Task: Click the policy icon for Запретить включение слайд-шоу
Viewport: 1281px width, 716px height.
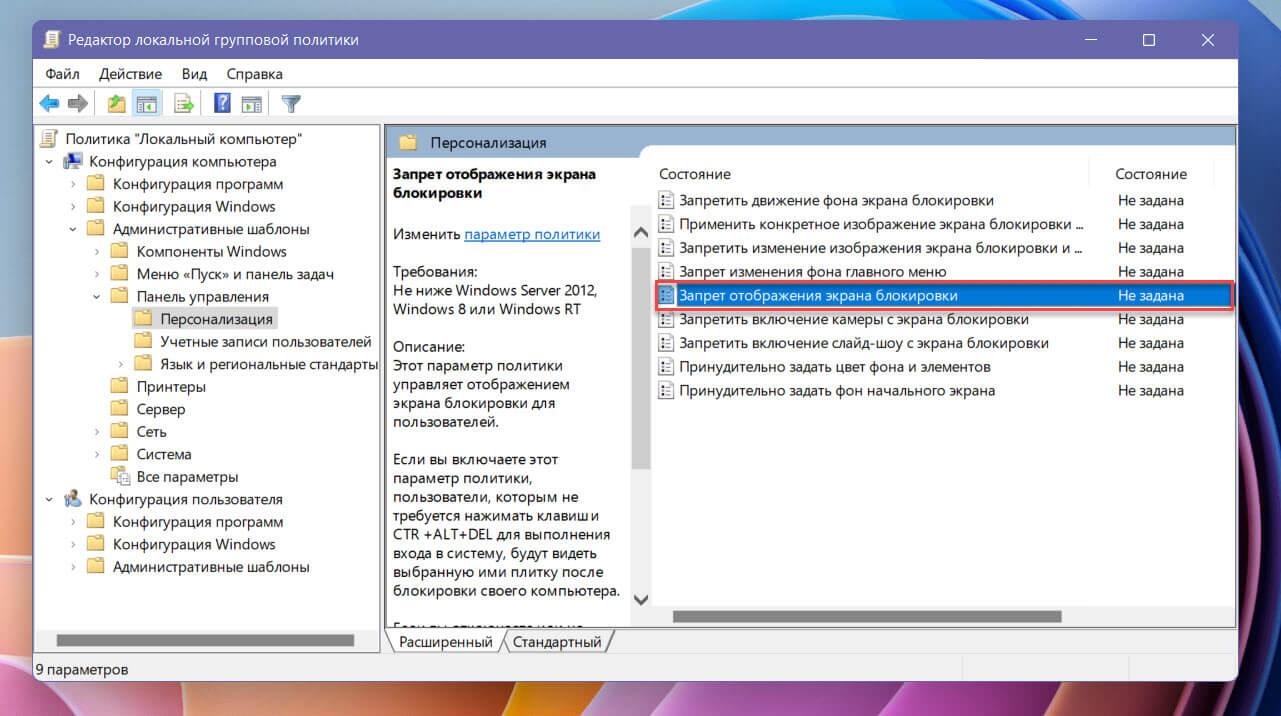Action: coord(666,343)
